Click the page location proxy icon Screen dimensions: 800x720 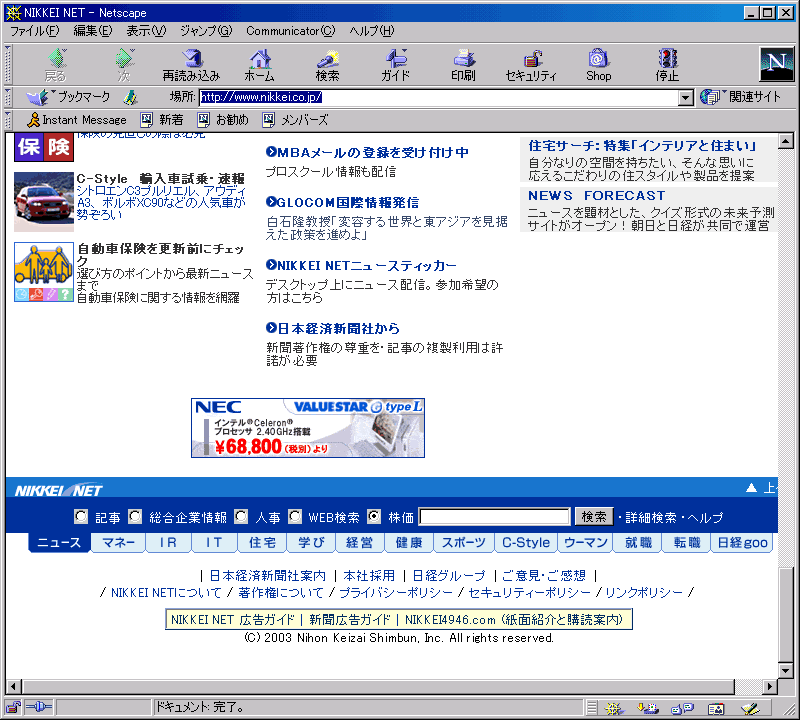[x=130, y=97]
